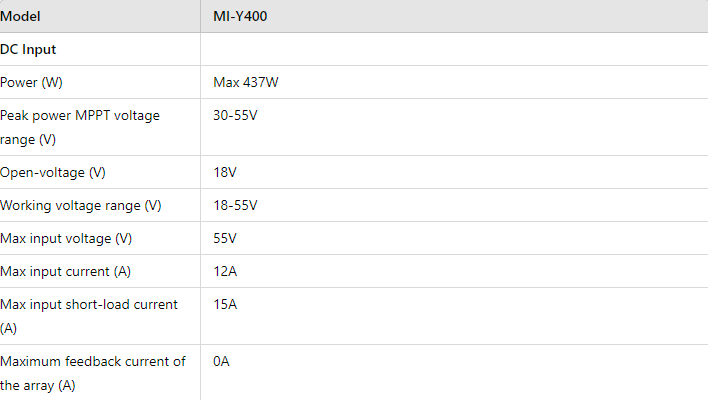Select the 12A input current value

225,271
